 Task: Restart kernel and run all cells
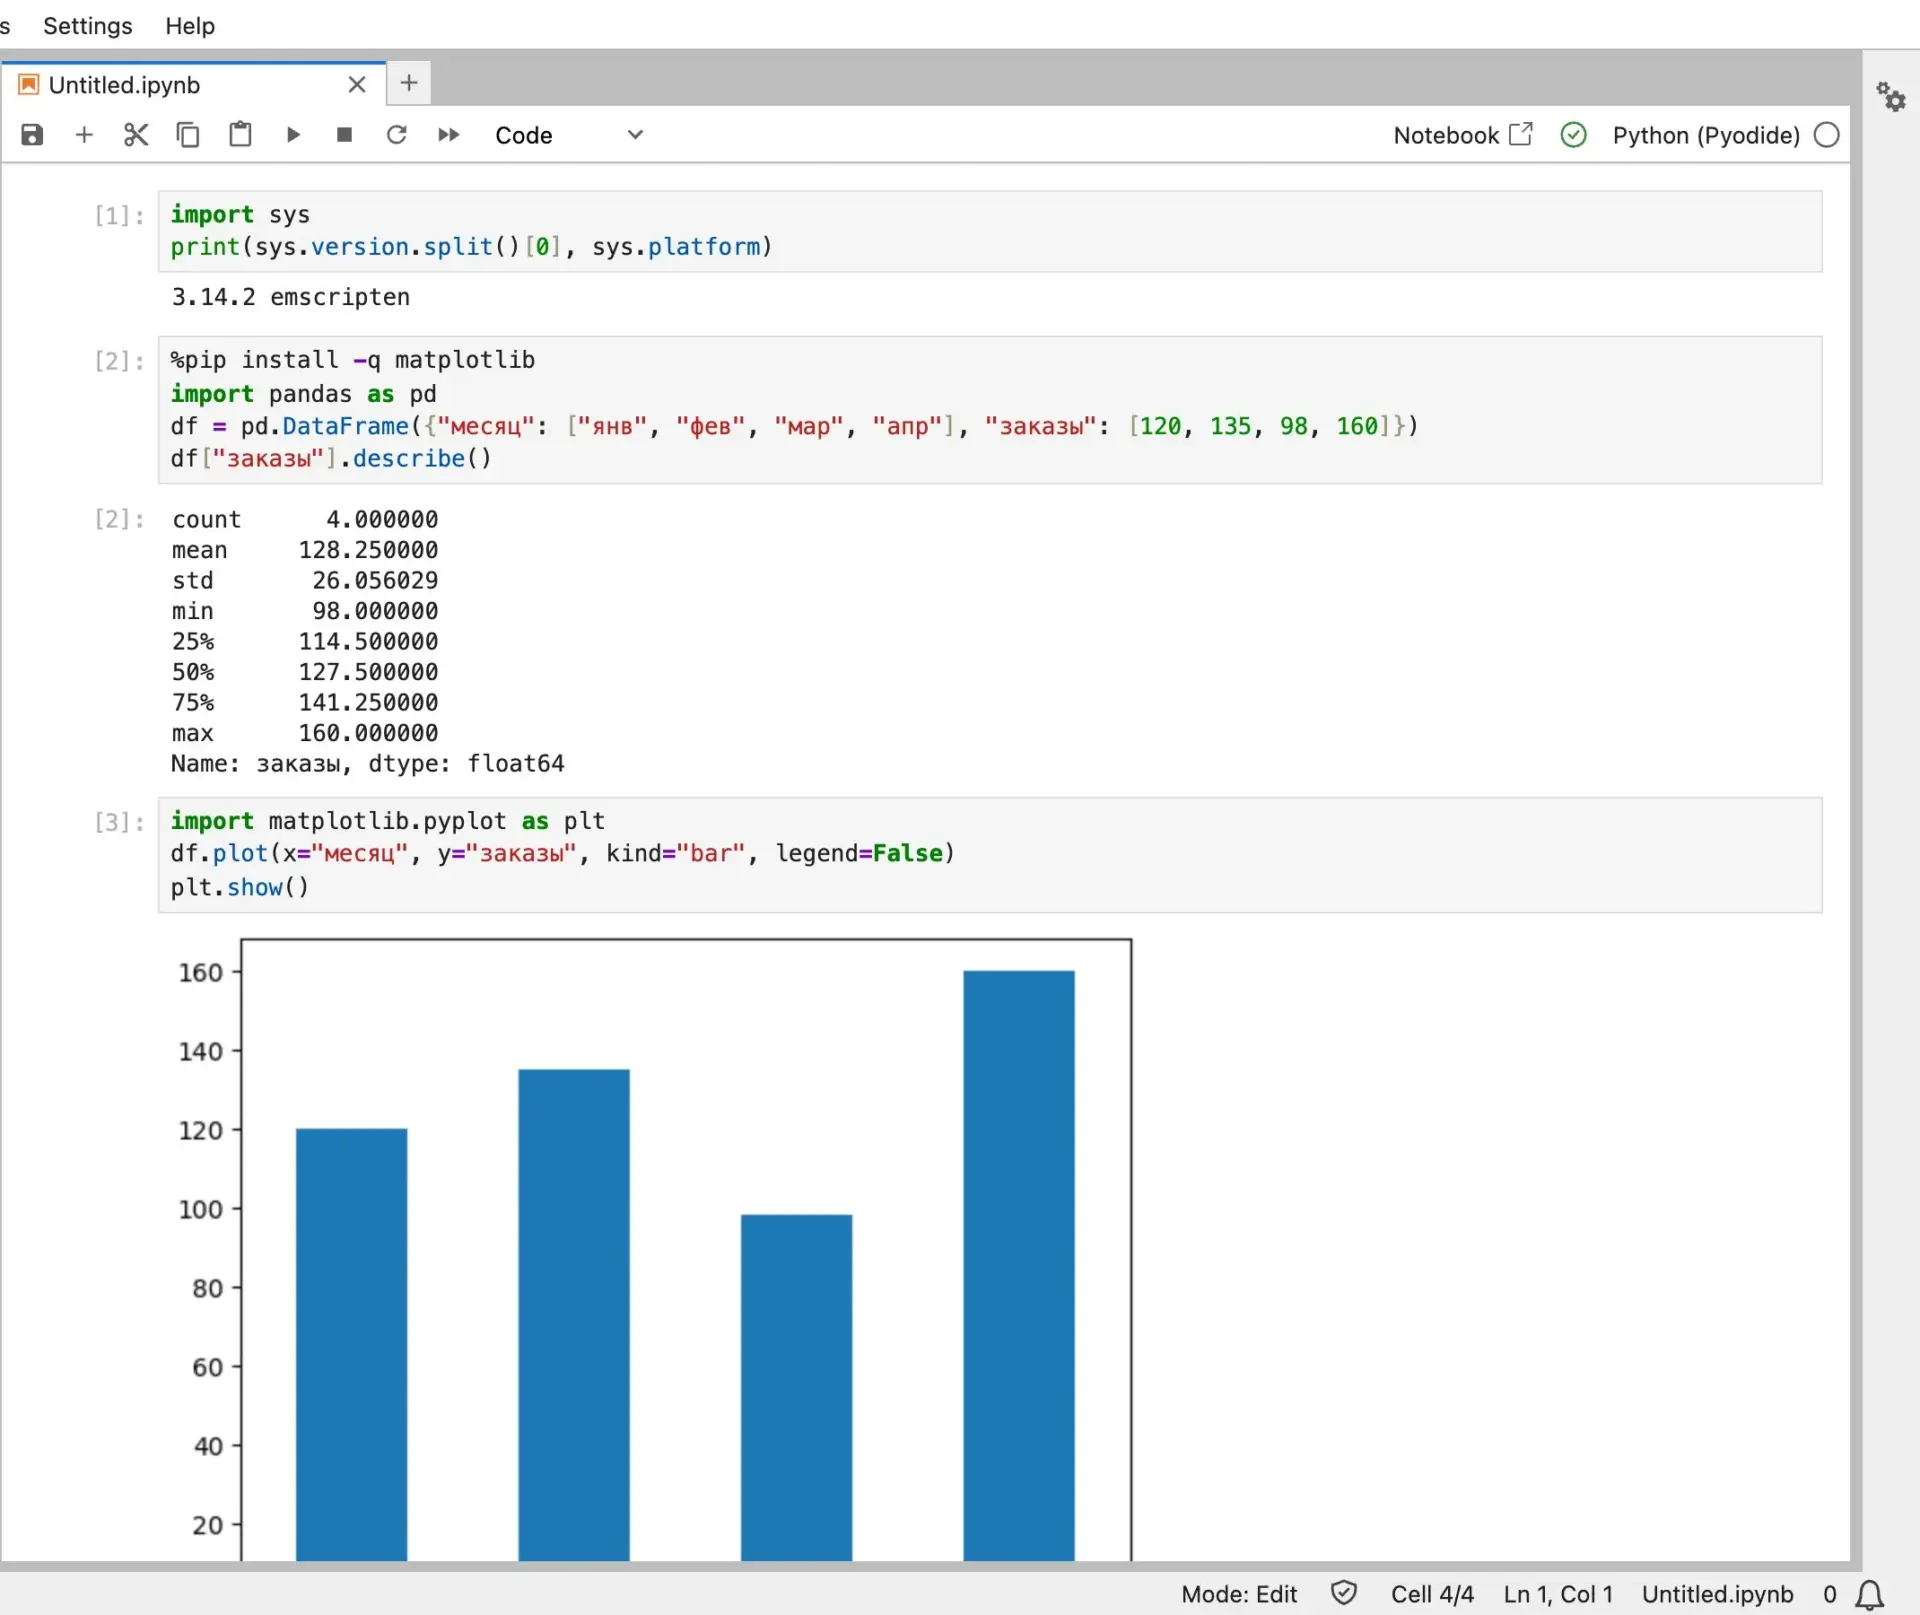click(x=448, y=135)
